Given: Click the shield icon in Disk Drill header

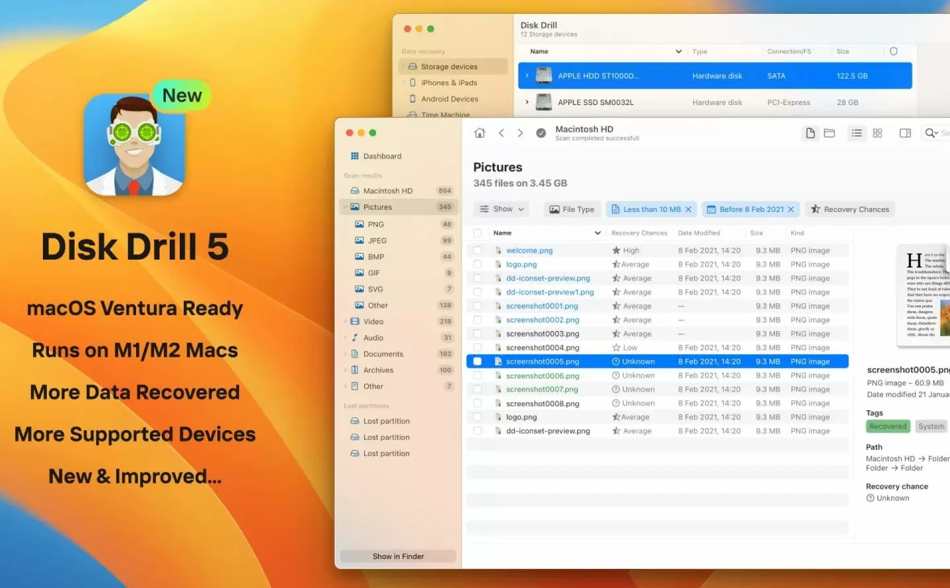Looking at the screenshot, I should [894, 51].
